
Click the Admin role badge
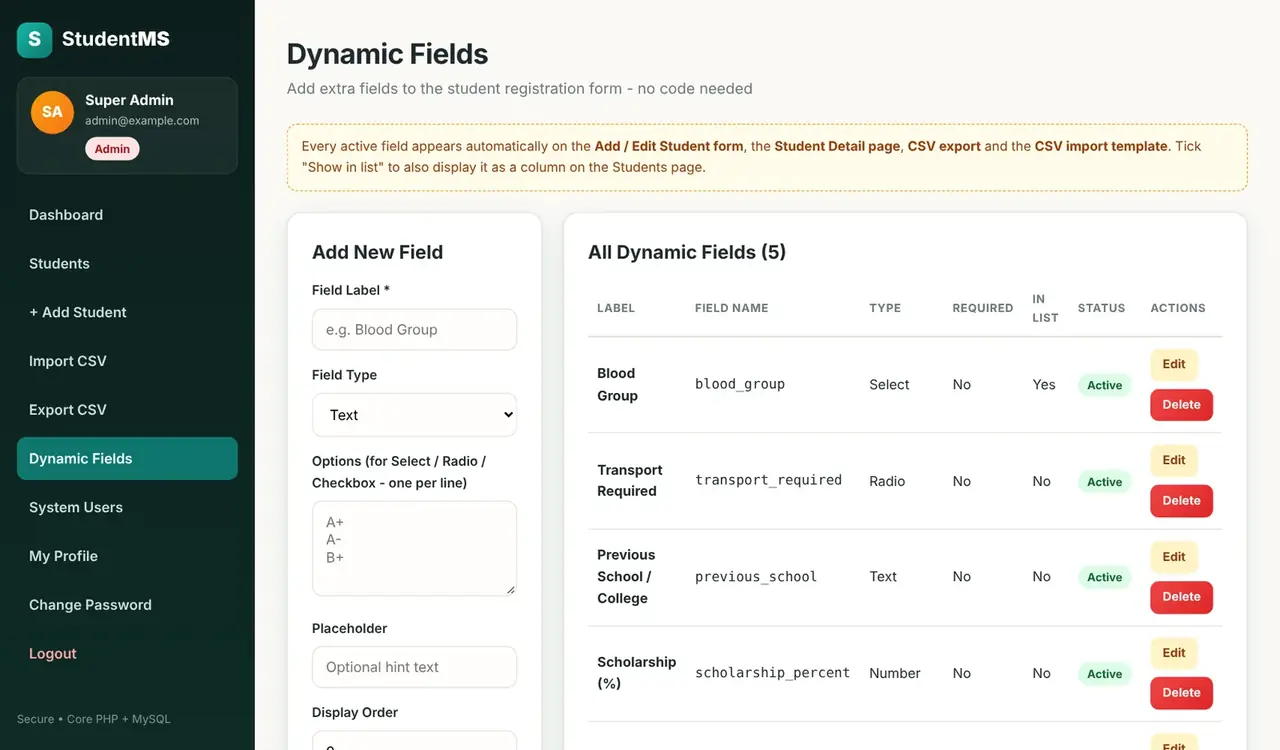(x=112, y=149)
